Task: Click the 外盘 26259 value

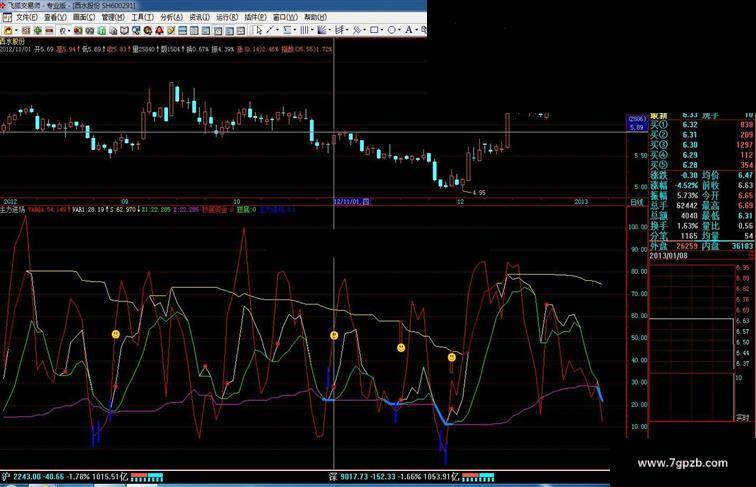Action: [687, 246]
